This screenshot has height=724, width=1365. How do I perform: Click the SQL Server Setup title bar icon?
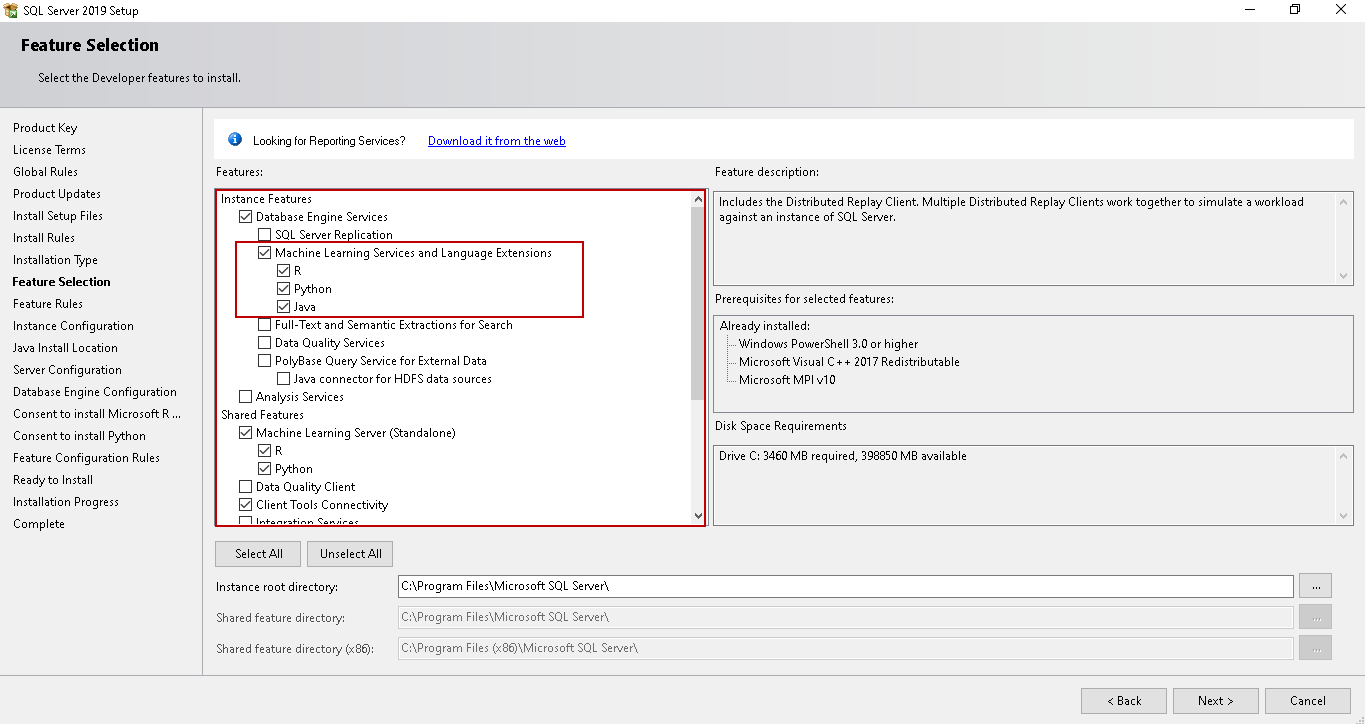[x=12, y=10]
